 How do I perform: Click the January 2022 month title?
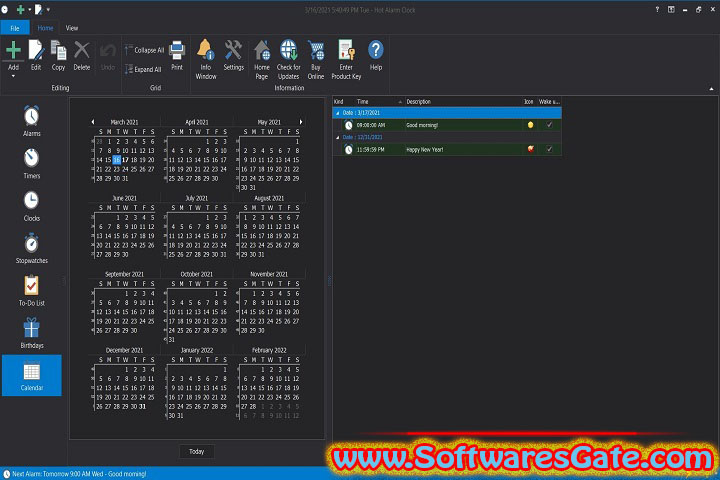pos(197,350)
